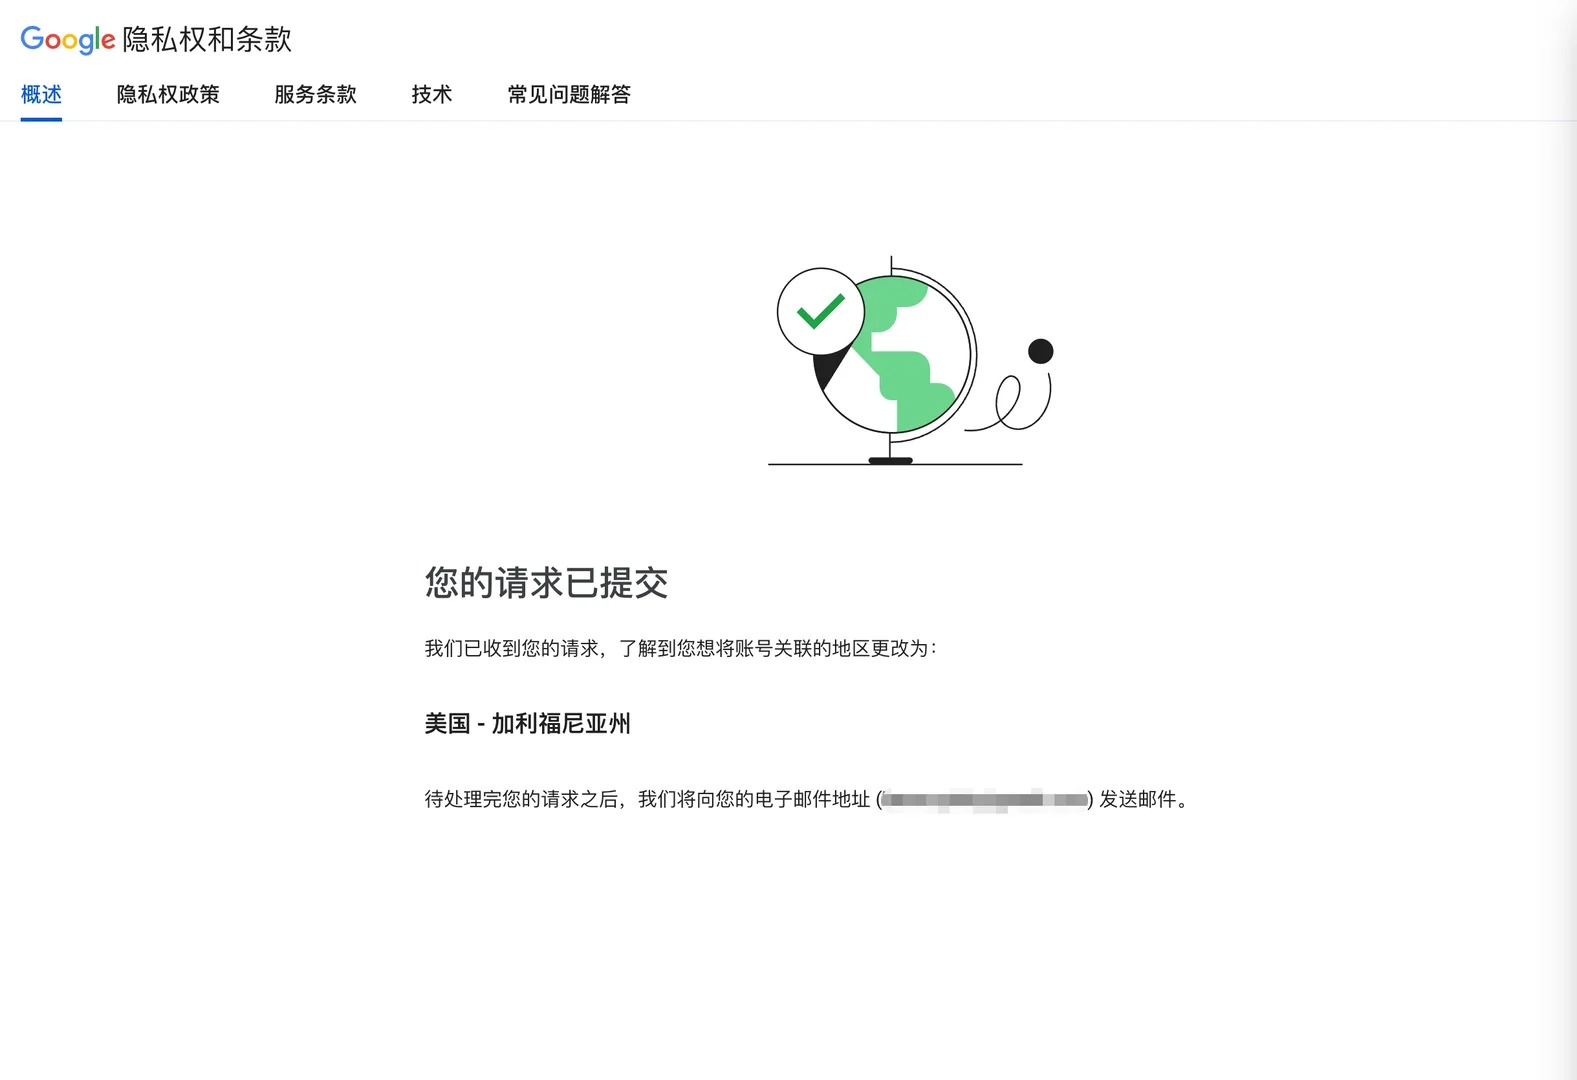Image resolution: width=1577 pixels, height=1080 pixels.
Task: Switch to the 隐私权政策 tab
Action: pos(168,94)
